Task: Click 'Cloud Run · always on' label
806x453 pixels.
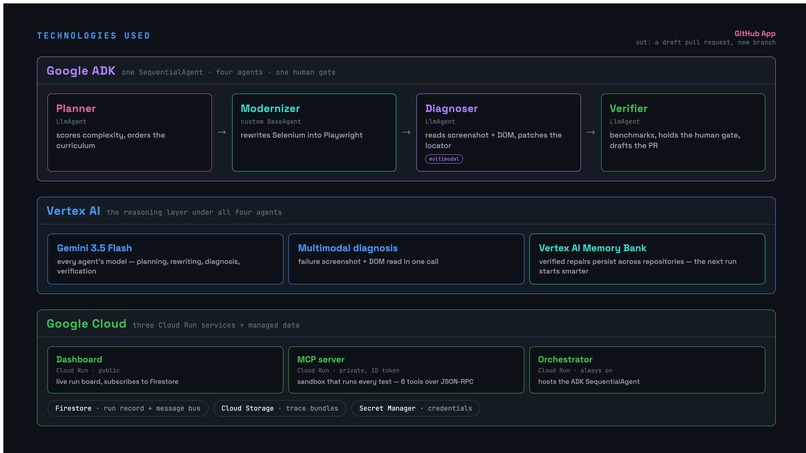Action: [575, 370]
